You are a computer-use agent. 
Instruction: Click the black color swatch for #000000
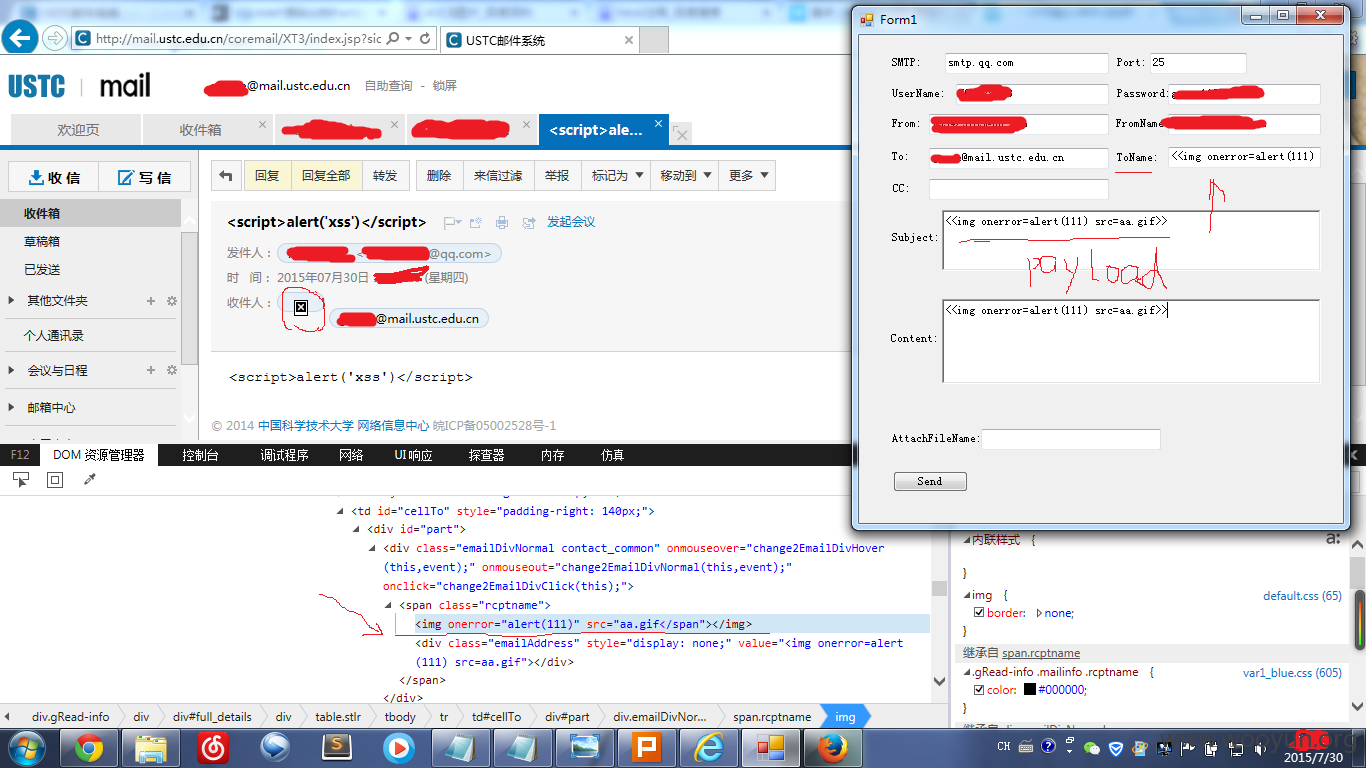coord(1029,690)
